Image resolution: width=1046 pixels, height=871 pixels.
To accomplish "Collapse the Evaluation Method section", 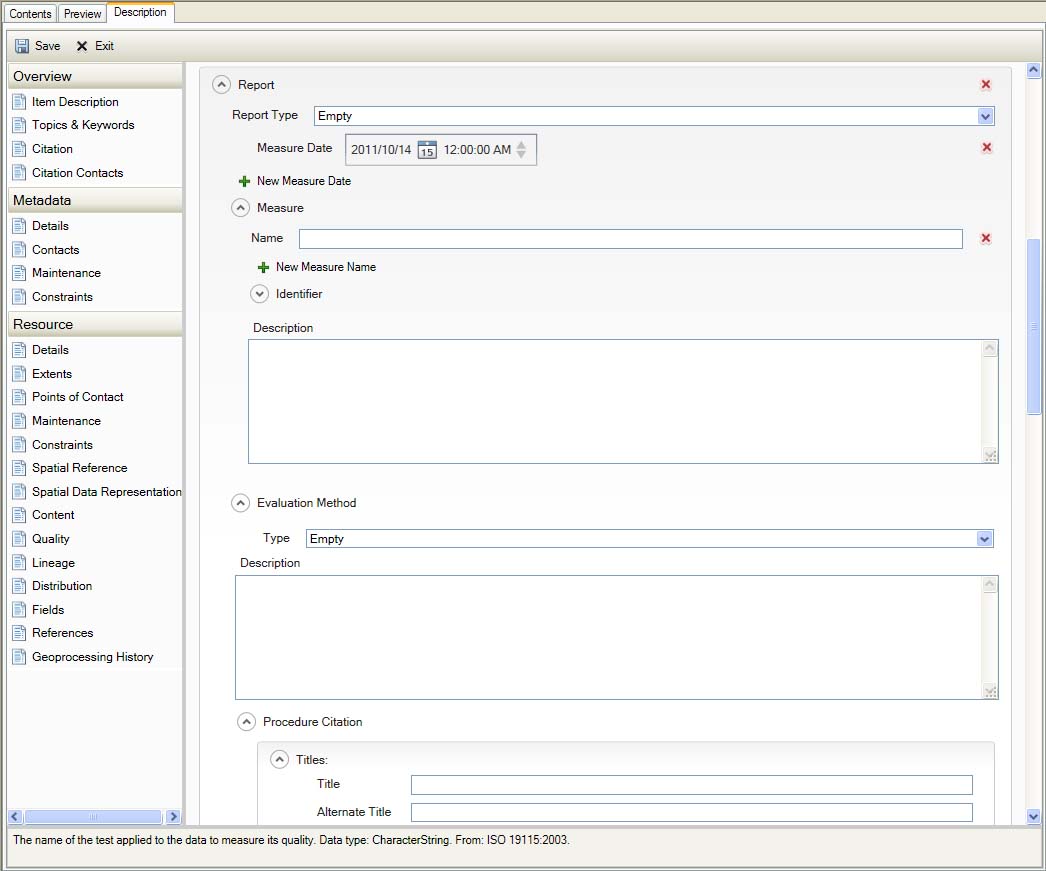I will (240, 504).
